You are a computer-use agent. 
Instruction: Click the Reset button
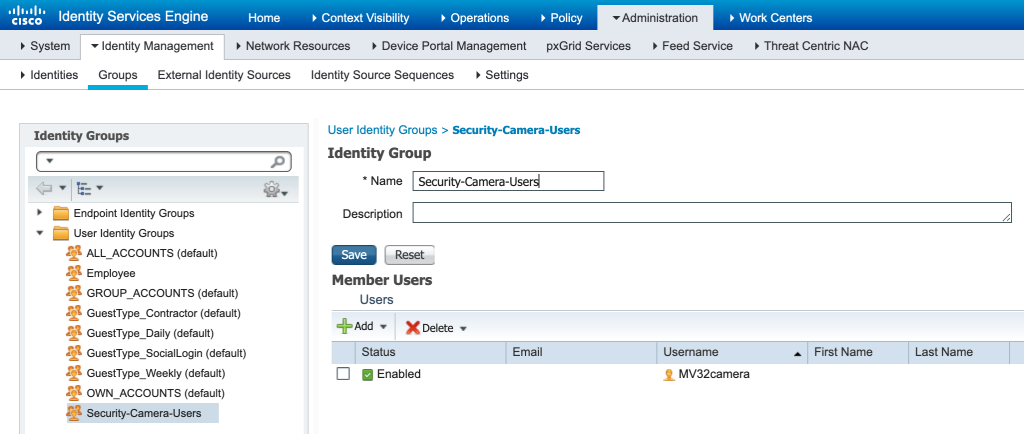pyautogui.click(x=409, y=255)
